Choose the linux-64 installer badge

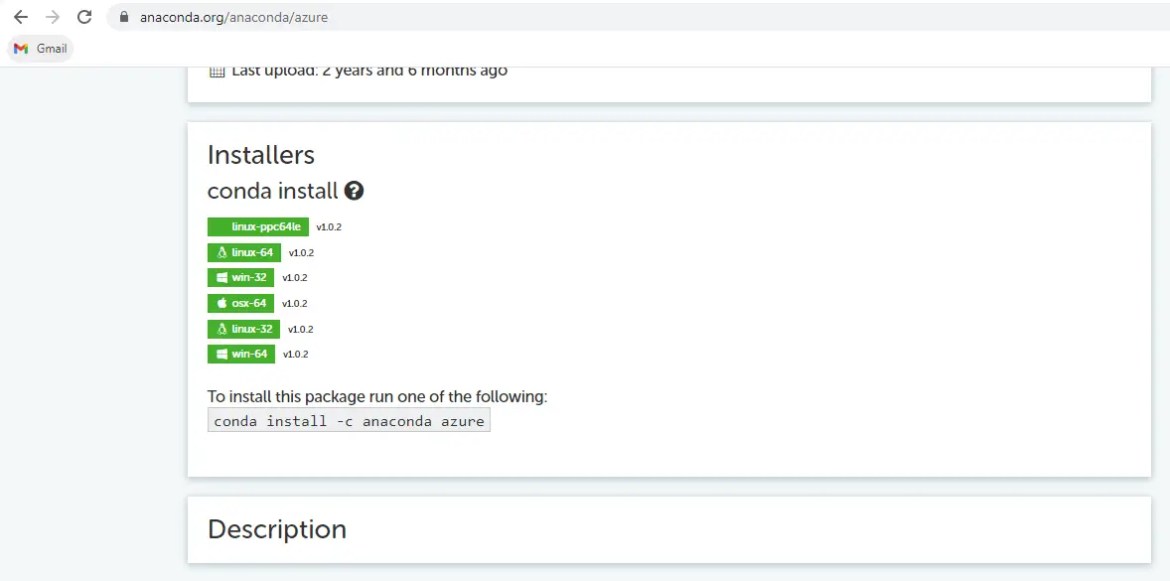coord(244,253)
